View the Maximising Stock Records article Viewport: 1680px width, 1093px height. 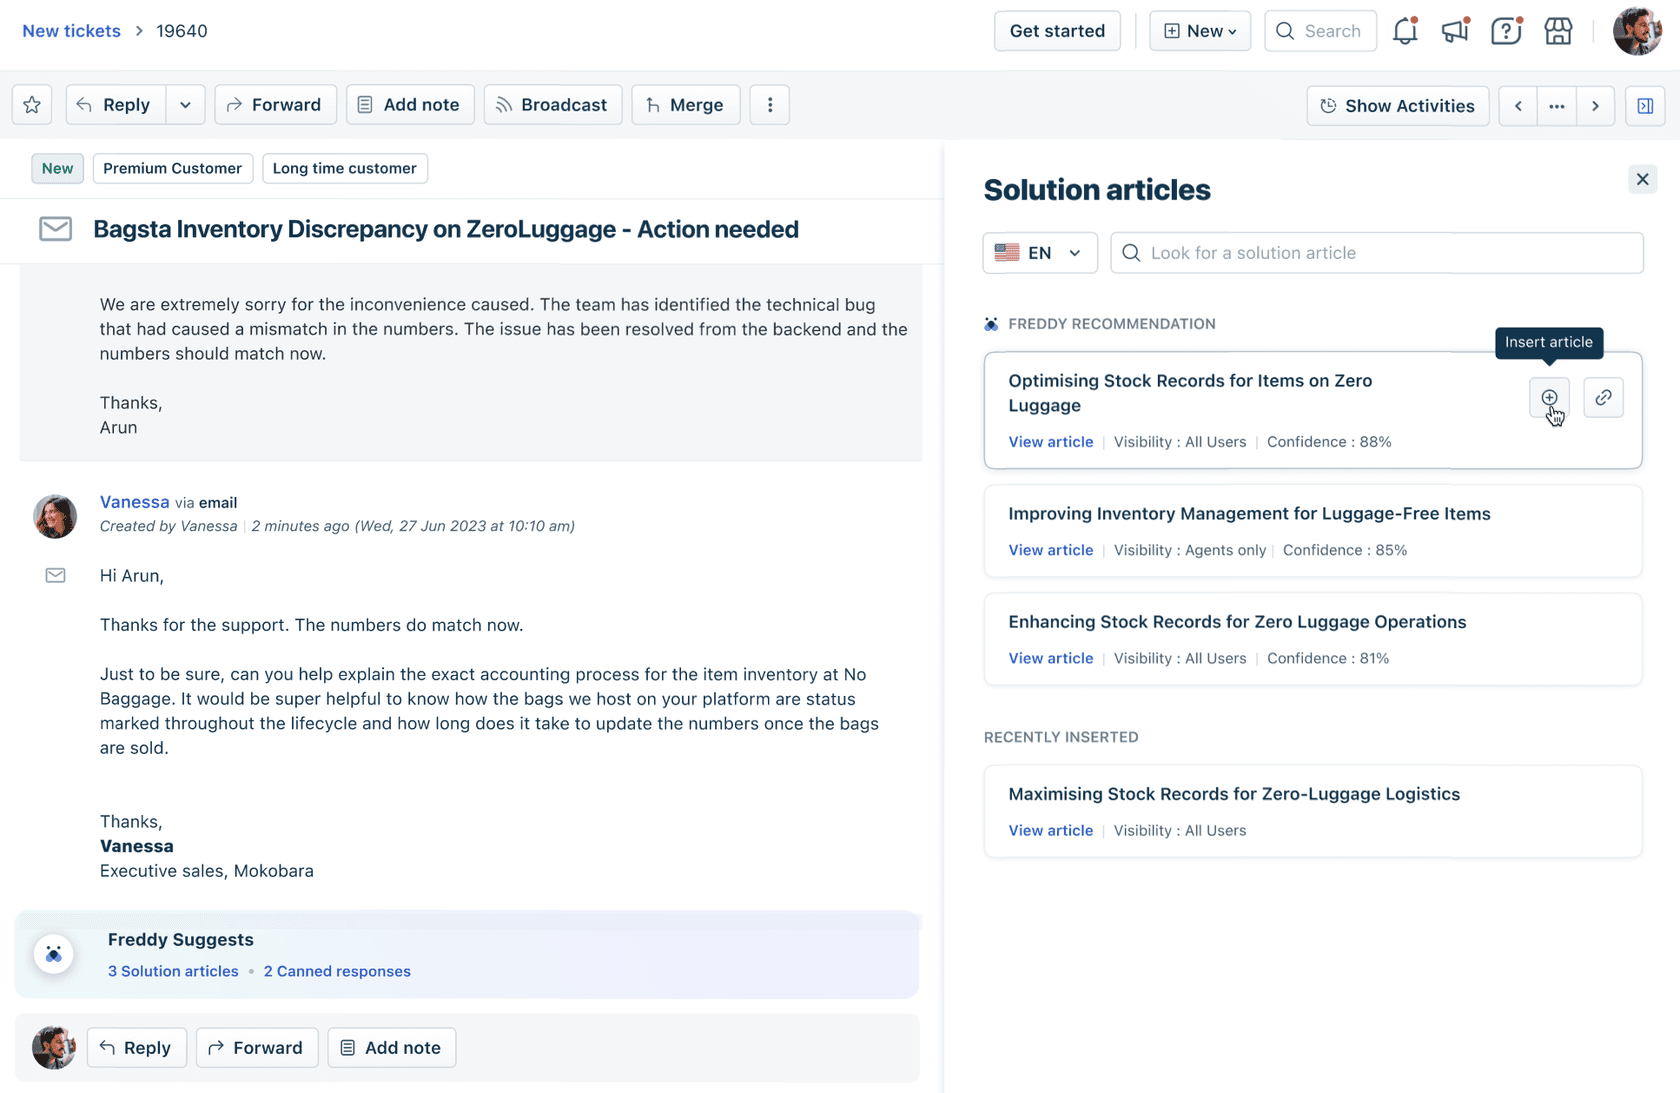[x=1050, y=830]
